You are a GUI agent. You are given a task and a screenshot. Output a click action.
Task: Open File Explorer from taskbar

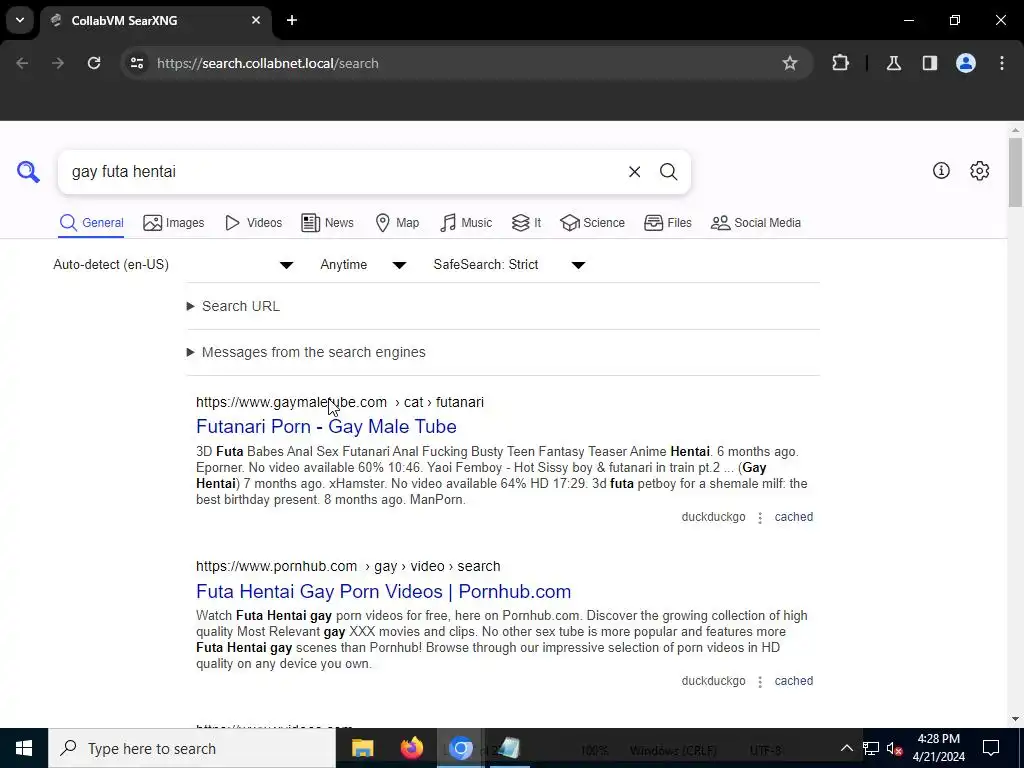[x=362, y=748]
